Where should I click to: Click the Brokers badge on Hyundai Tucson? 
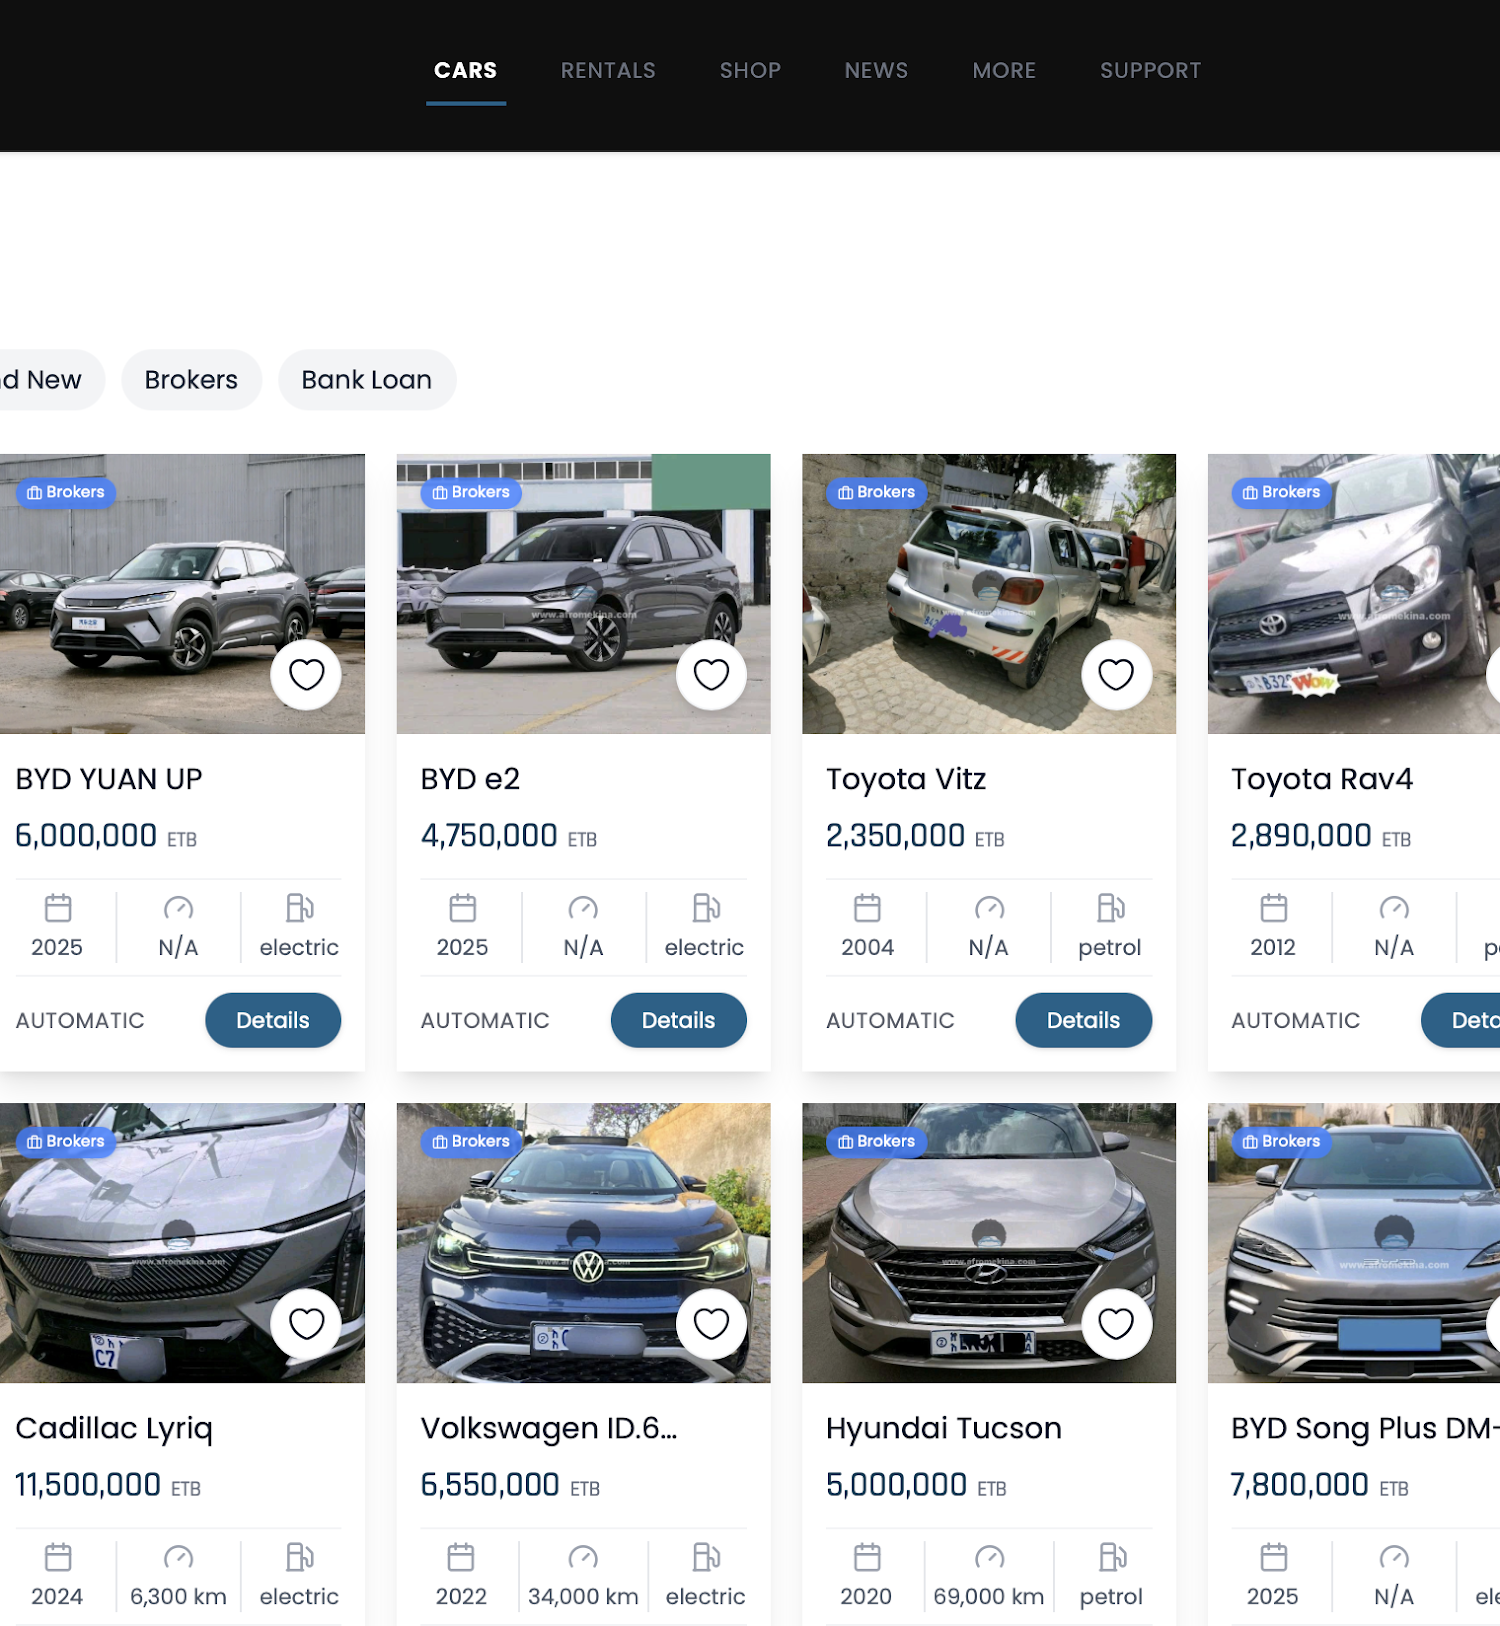(876, 1141)
